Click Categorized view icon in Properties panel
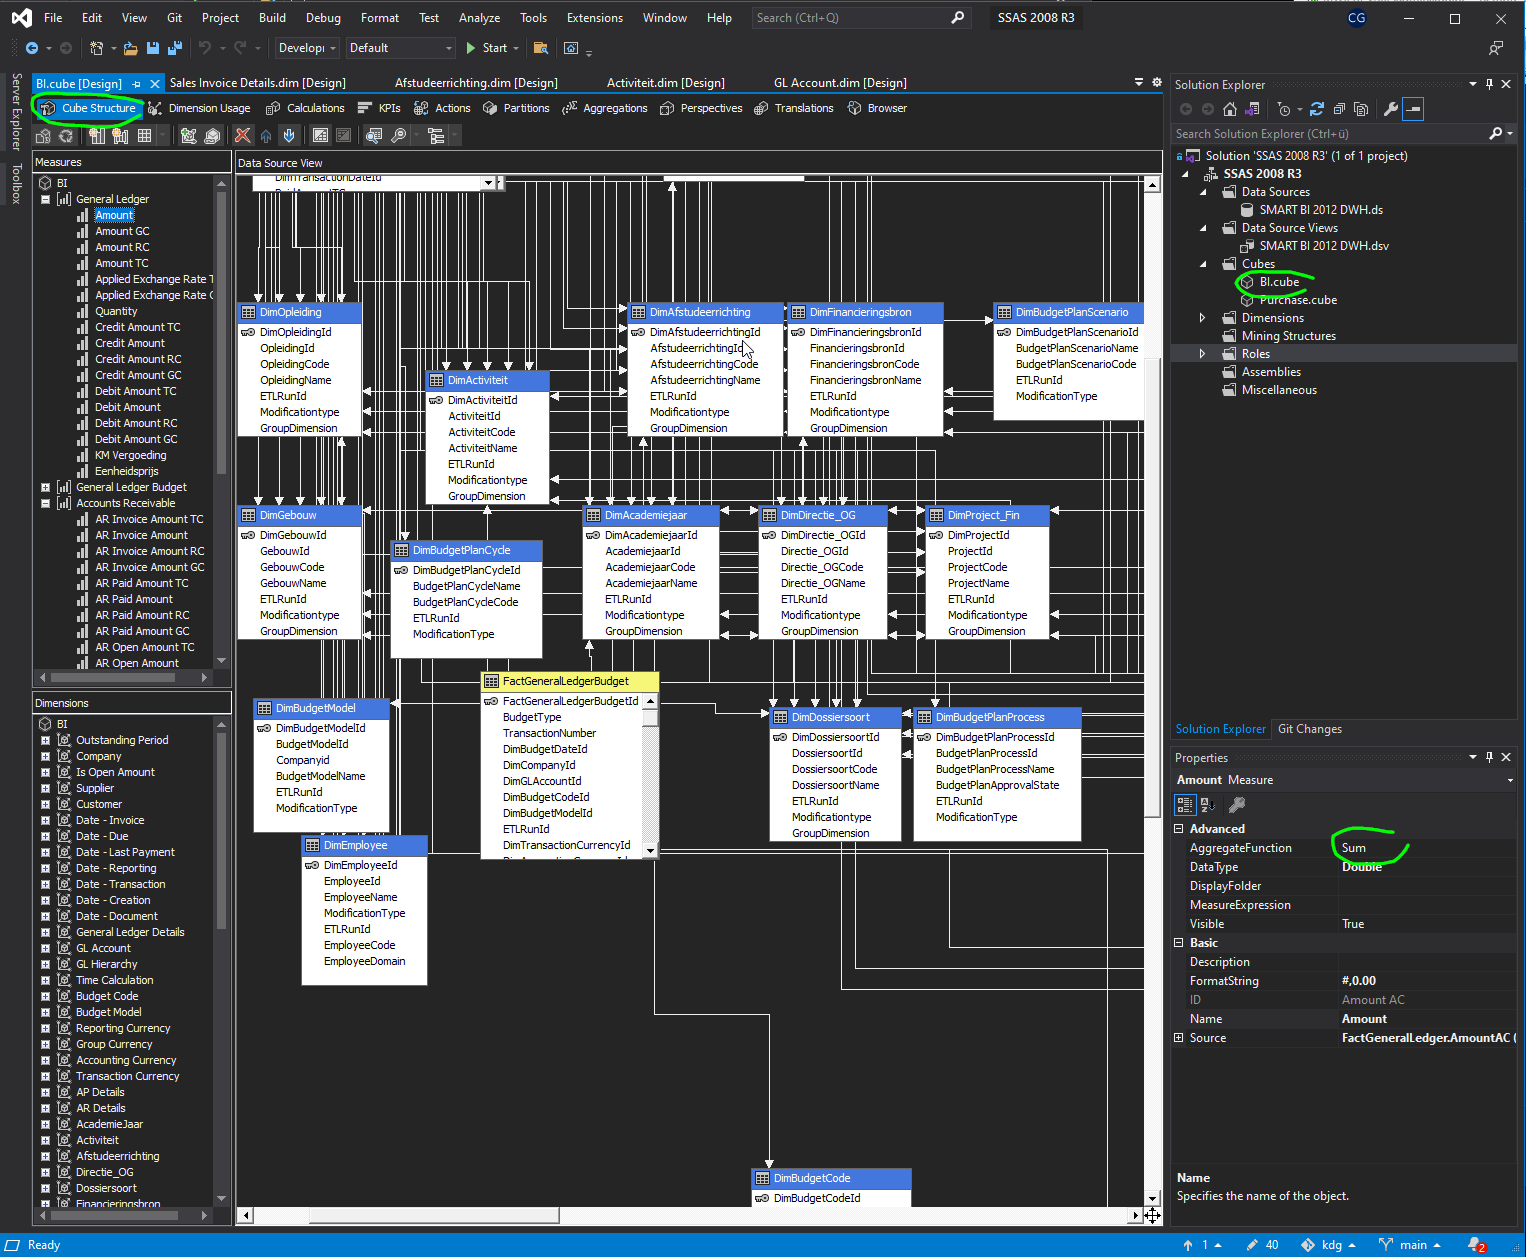1526x1257 pixels. pos(1185,804)
